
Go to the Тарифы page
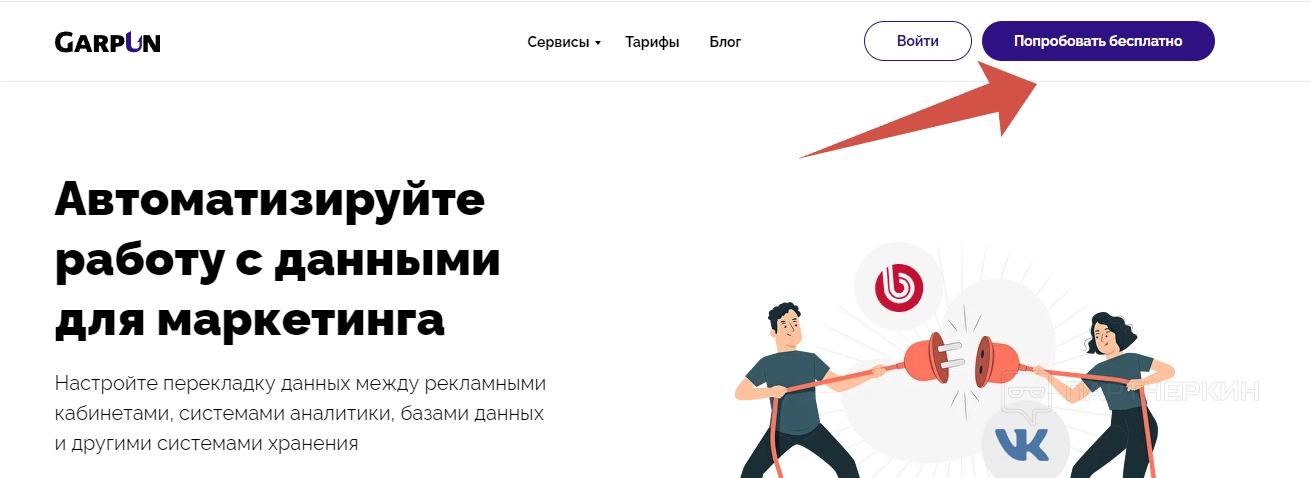[x=652, y=42]
